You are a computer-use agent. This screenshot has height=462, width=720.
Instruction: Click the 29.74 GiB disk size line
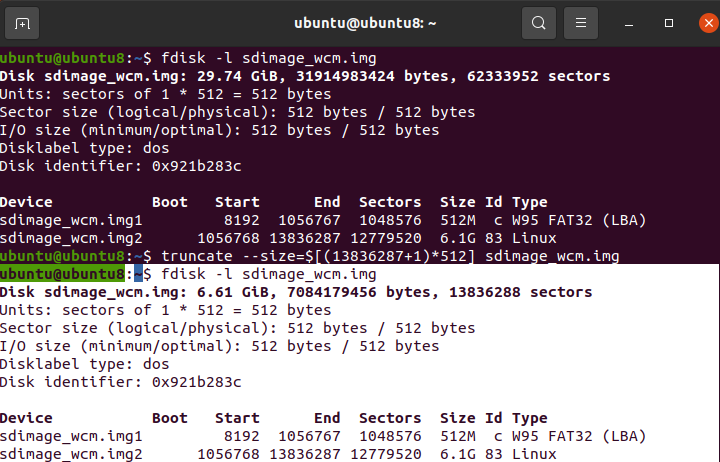pyautogui.click(x=305, y=76)
